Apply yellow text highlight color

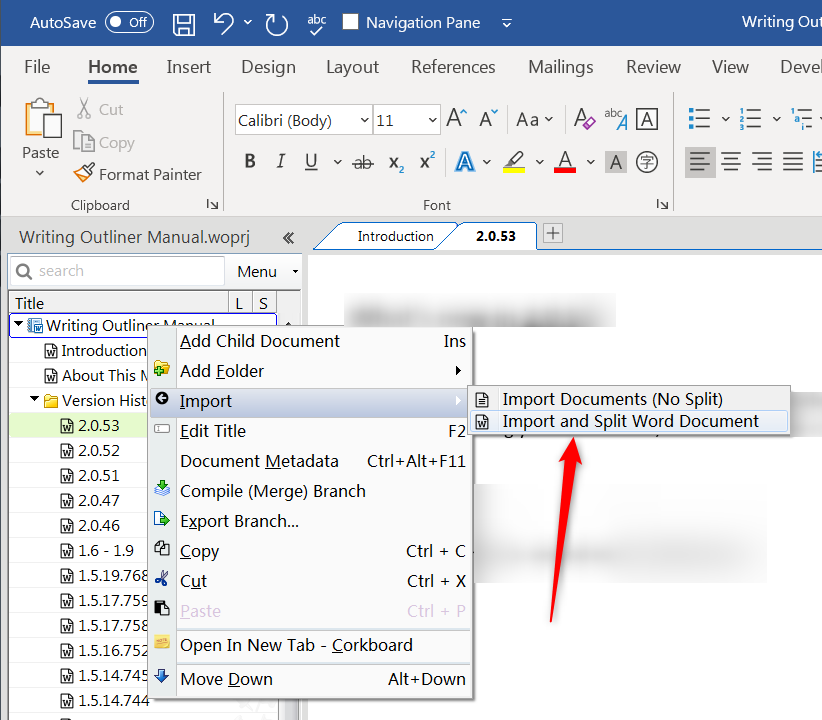[x=514, y=162]
